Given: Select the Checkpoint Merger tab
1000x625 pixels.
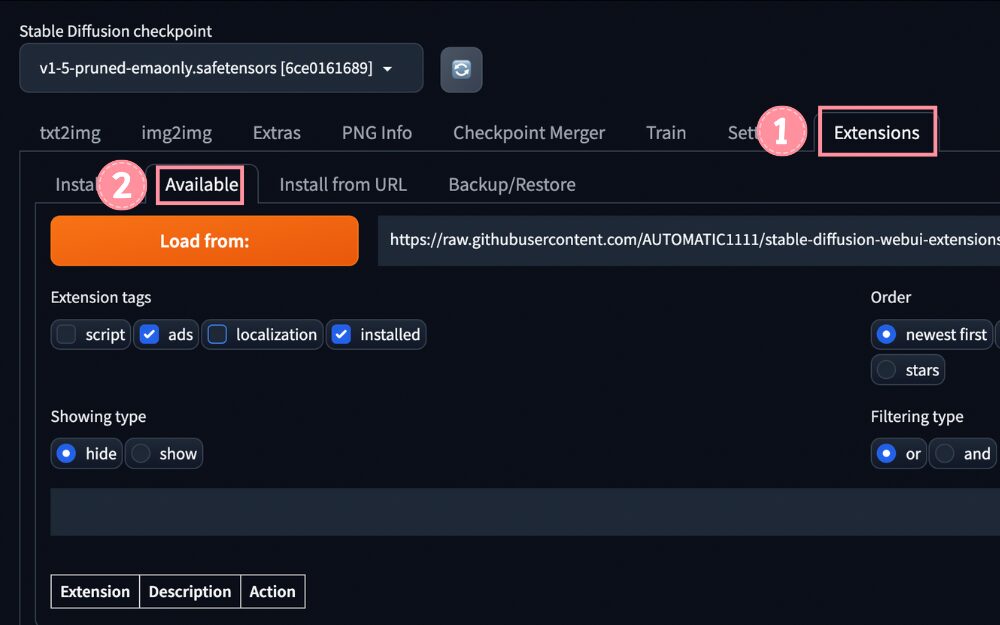Looking at the screenshot, I should pos(529,133).
